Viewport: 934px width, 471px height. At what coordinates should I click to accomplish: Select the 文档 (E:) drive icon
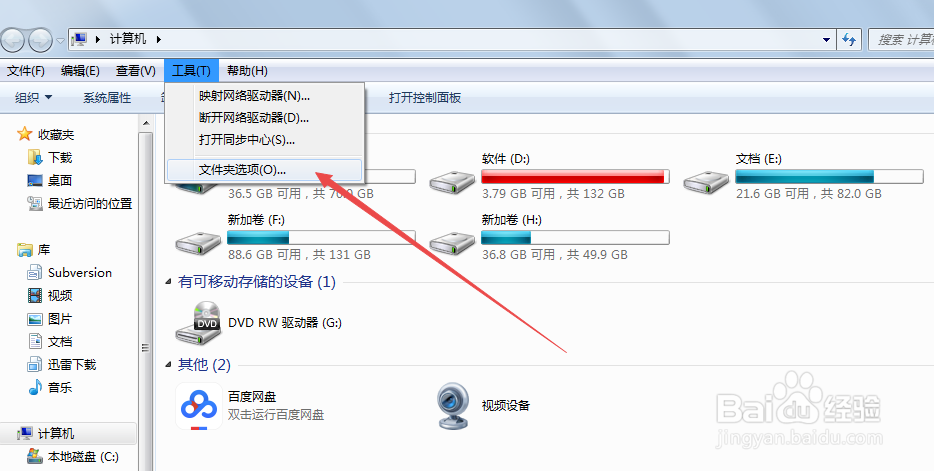click(x=706, y=181)
